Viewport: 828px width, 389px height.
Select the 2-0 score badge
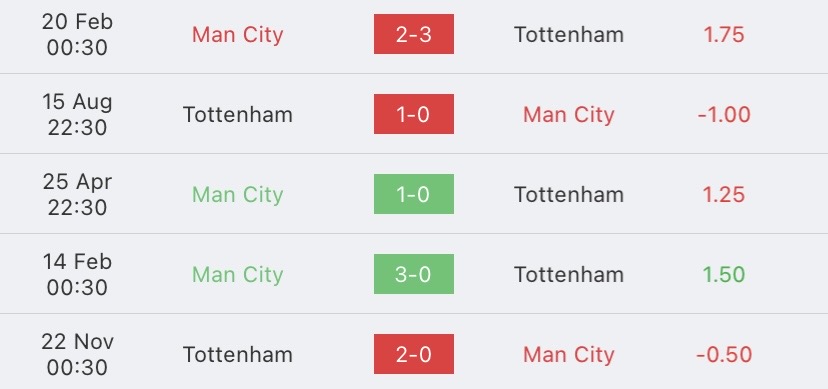[413, 354]
